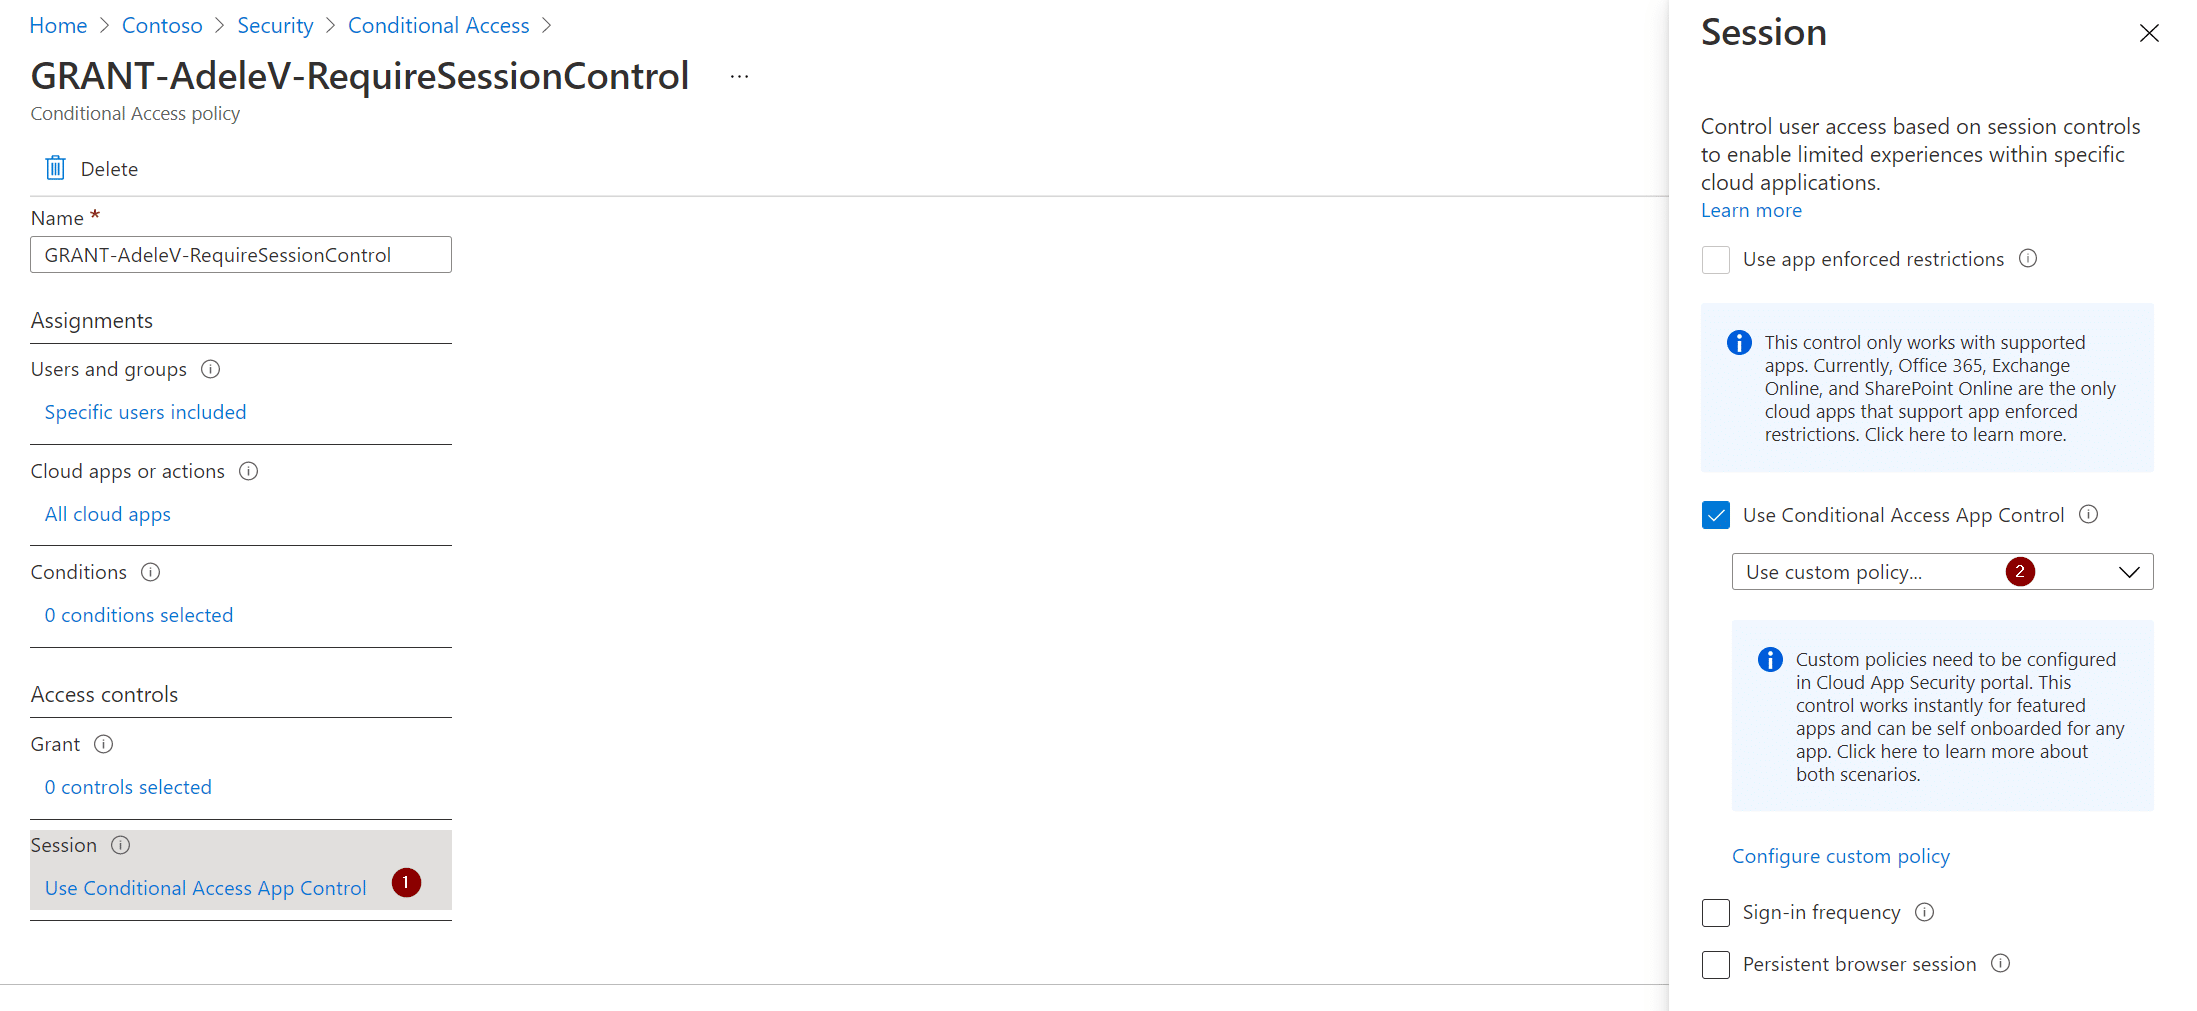Click info icon for app enforced restrictions
2197x1011 pixels.
pos(2028,258)
